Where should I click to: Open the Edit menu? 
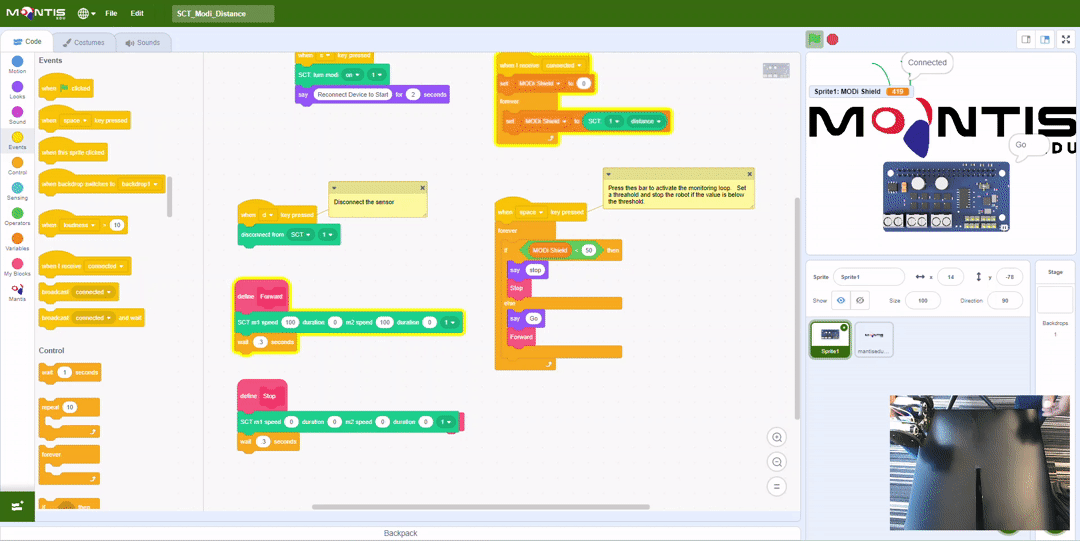coord(137,13)
